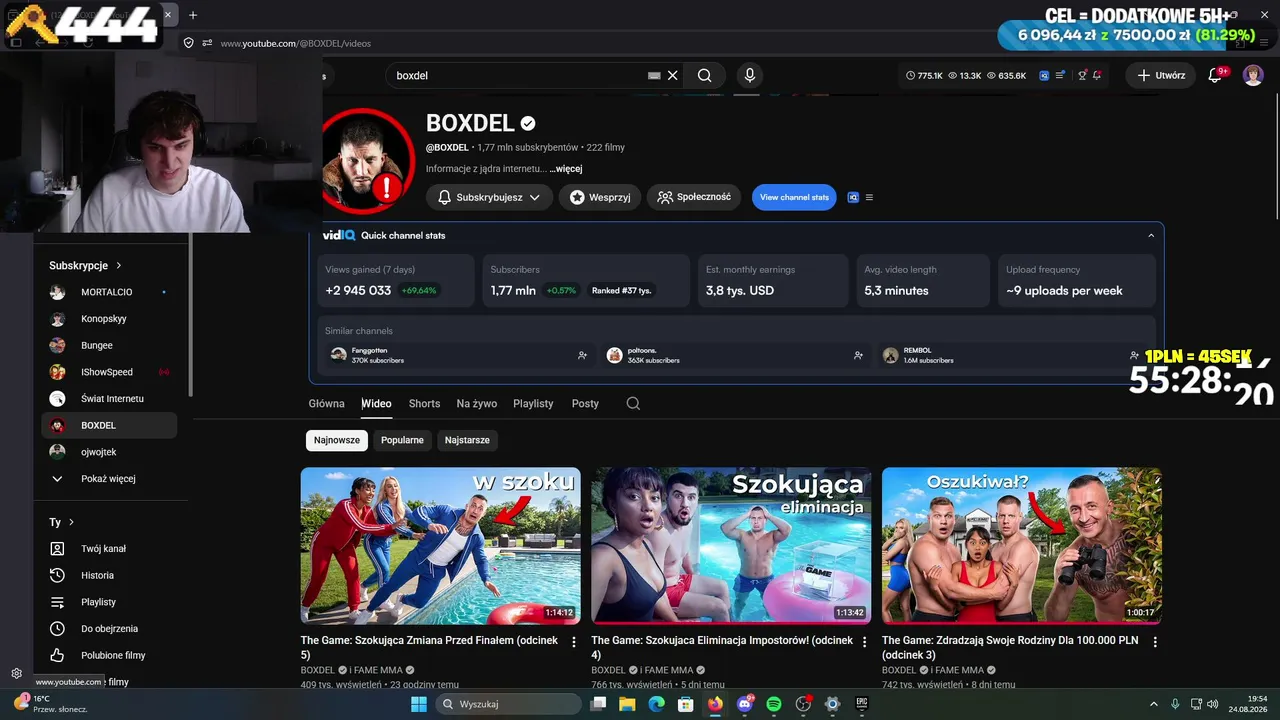The height and width of the screenshot is (720, 1280).
Task: Click the vidIQ icon beside channel stats
Action: click(853, 197)
